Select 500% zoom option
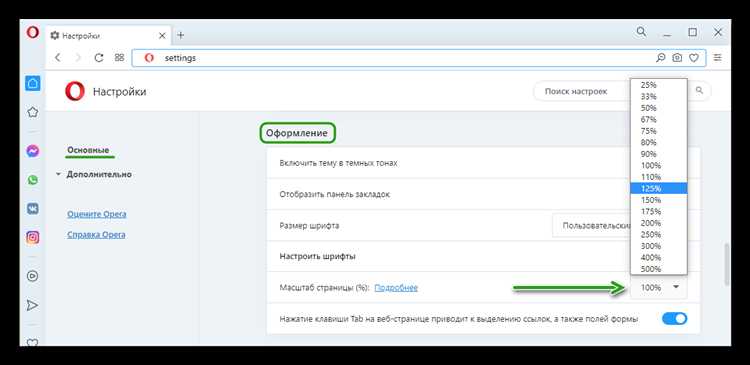This screenshot has width=750, height=365. tap(659, 269)
